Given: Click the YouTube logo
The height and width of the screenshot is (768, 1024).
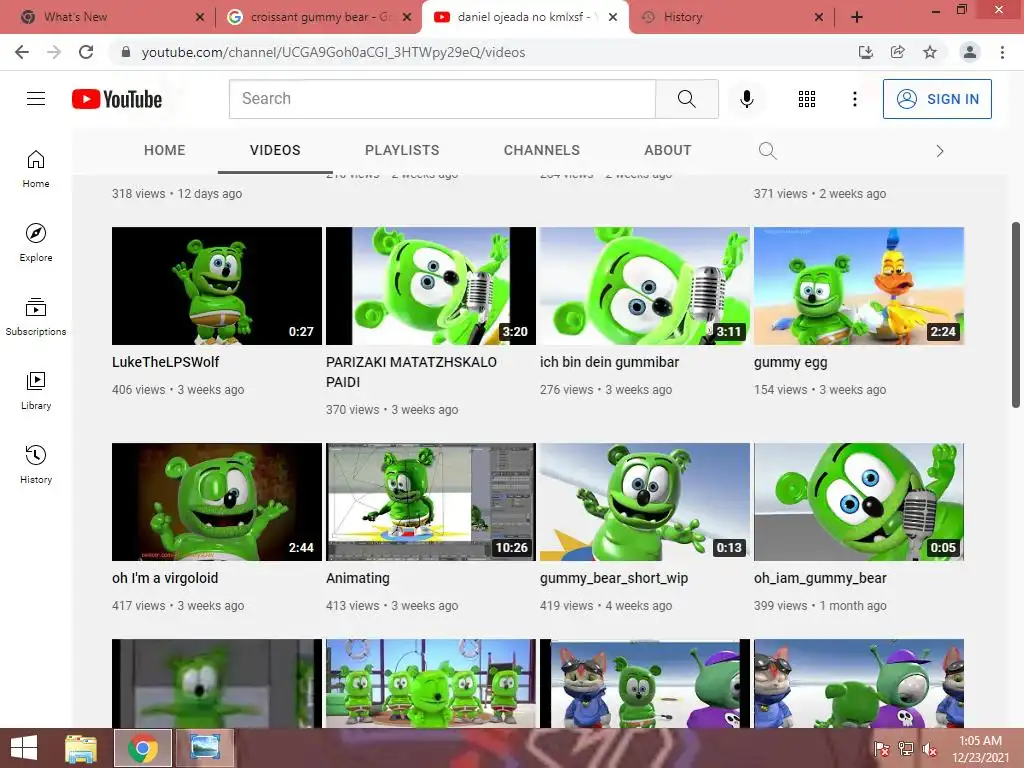Looking at the screenshot, I should [x=117, y=99].
